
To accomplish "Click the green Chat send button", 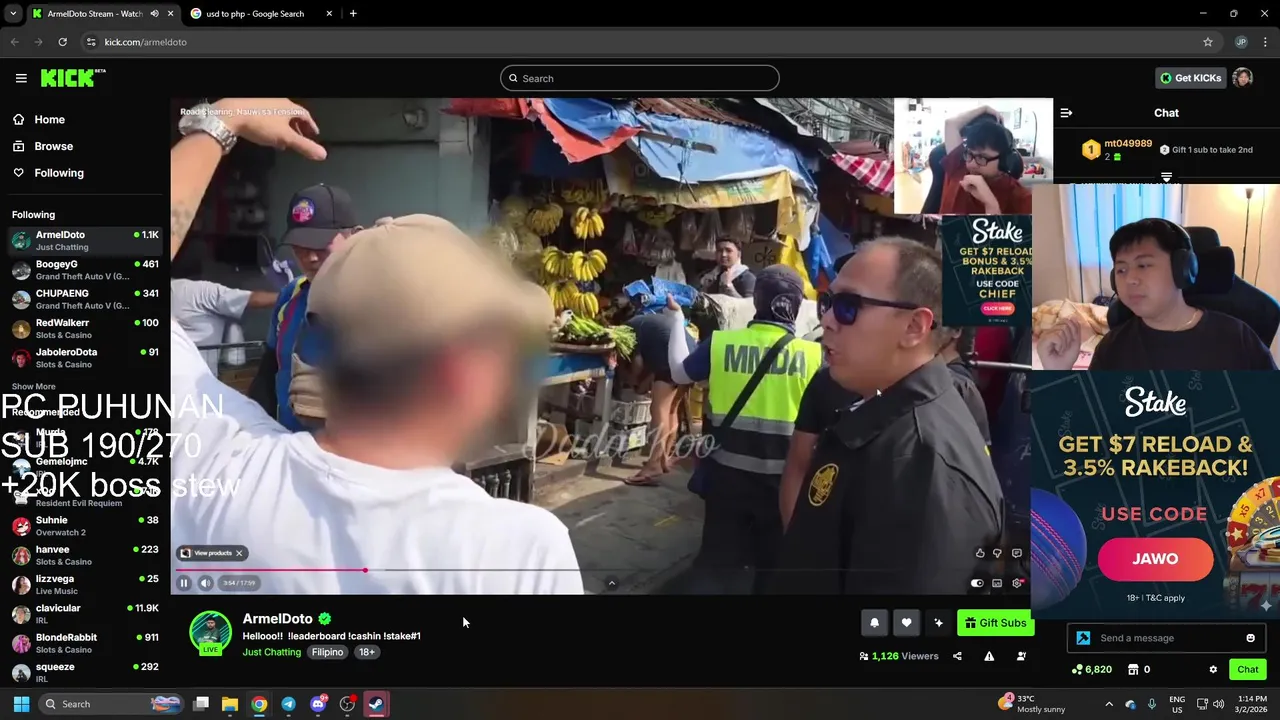I will coord(1248,670).
